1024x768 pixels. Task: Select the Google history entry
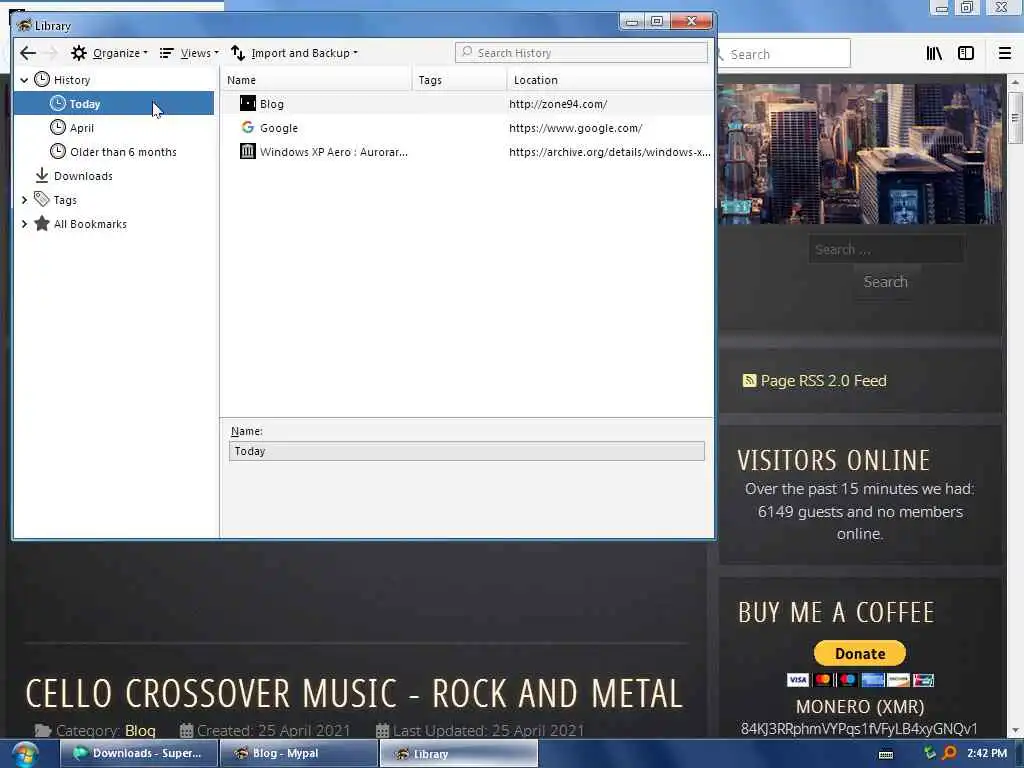point(466,128)
